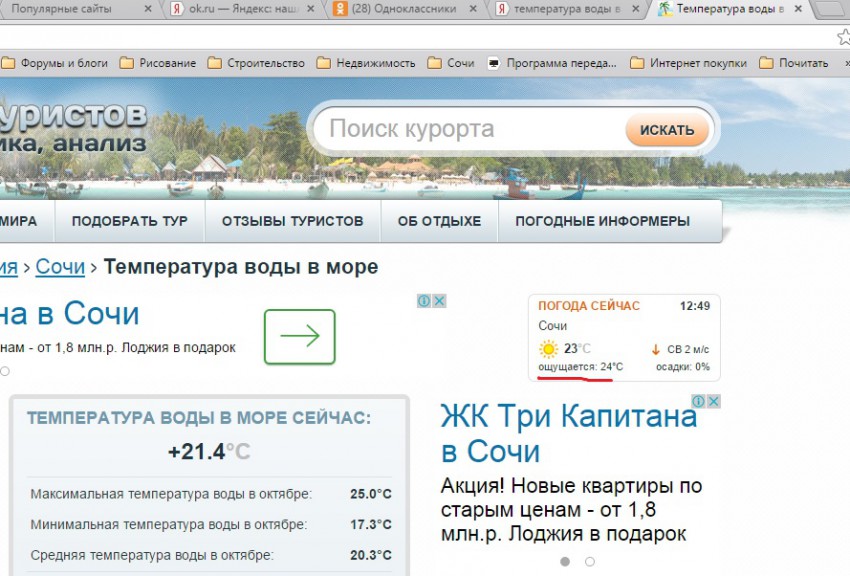
Task: Close the Популярные сайты tab
Action: 148,9
